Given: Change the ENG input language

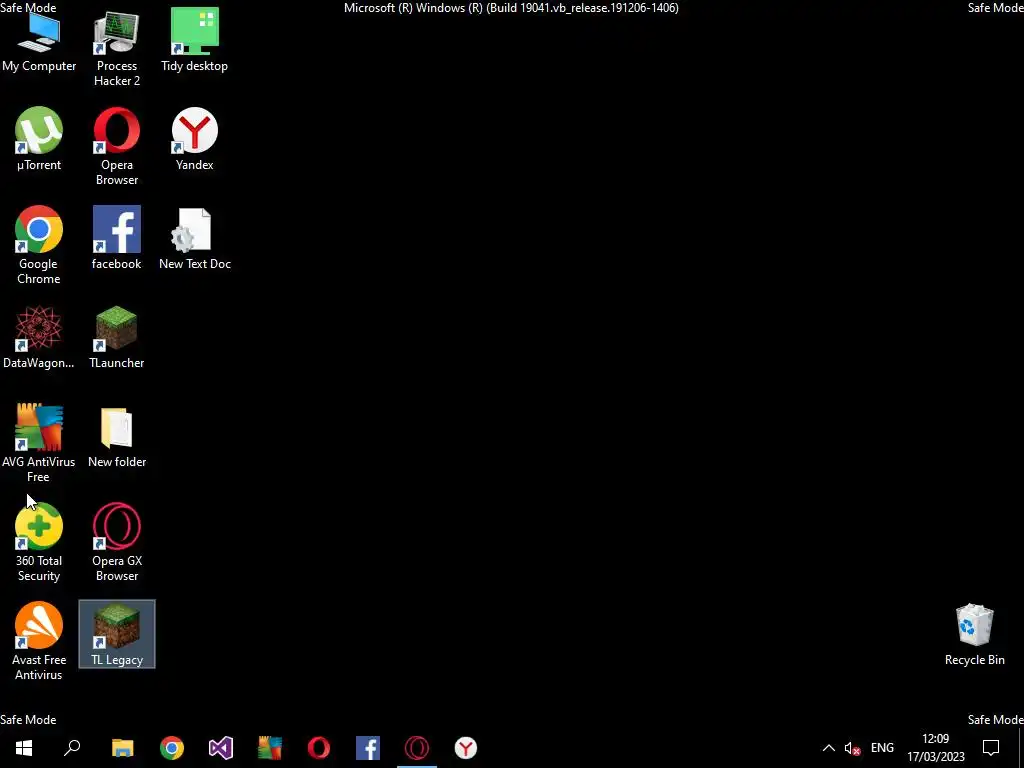Looking at the screenshot, I should 882,748.
